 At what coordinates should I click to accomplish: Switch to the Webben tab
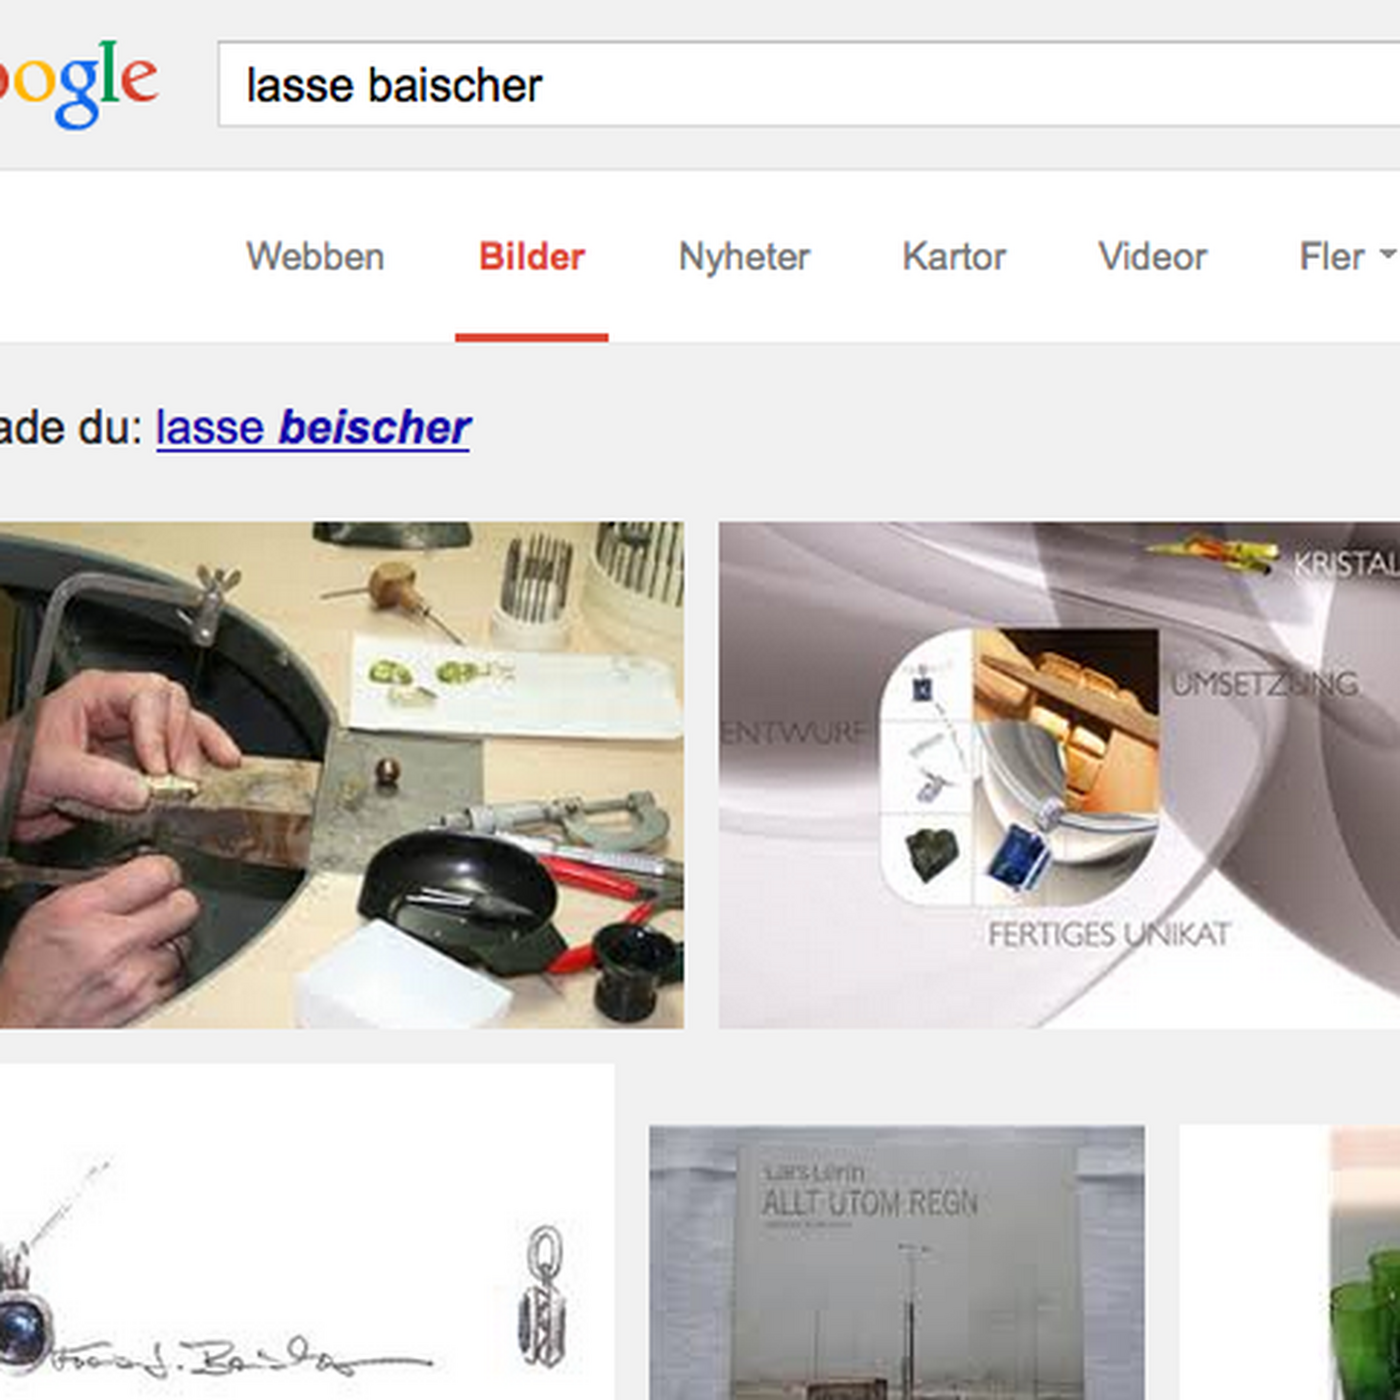click(x=315, y=257)
